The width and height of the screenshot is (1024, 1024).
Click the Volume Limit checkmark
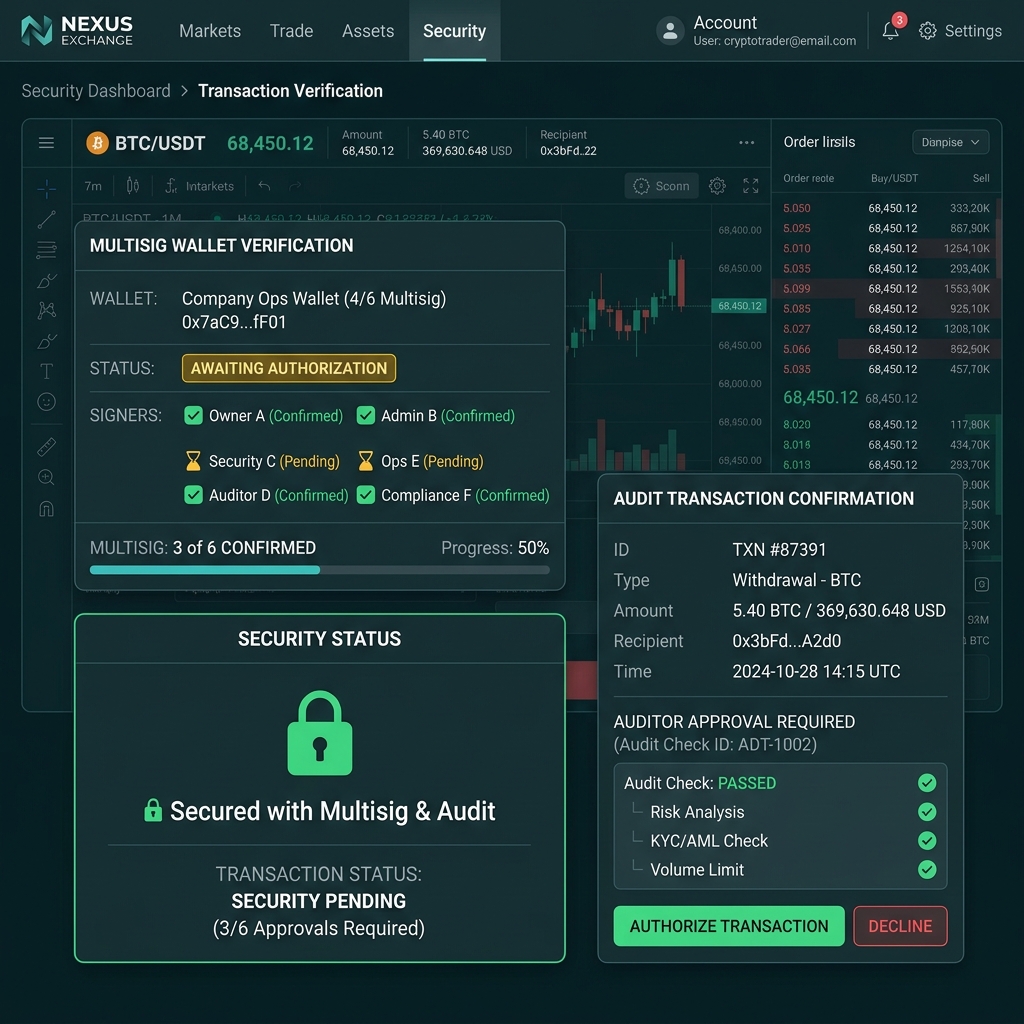click(927, 869)
